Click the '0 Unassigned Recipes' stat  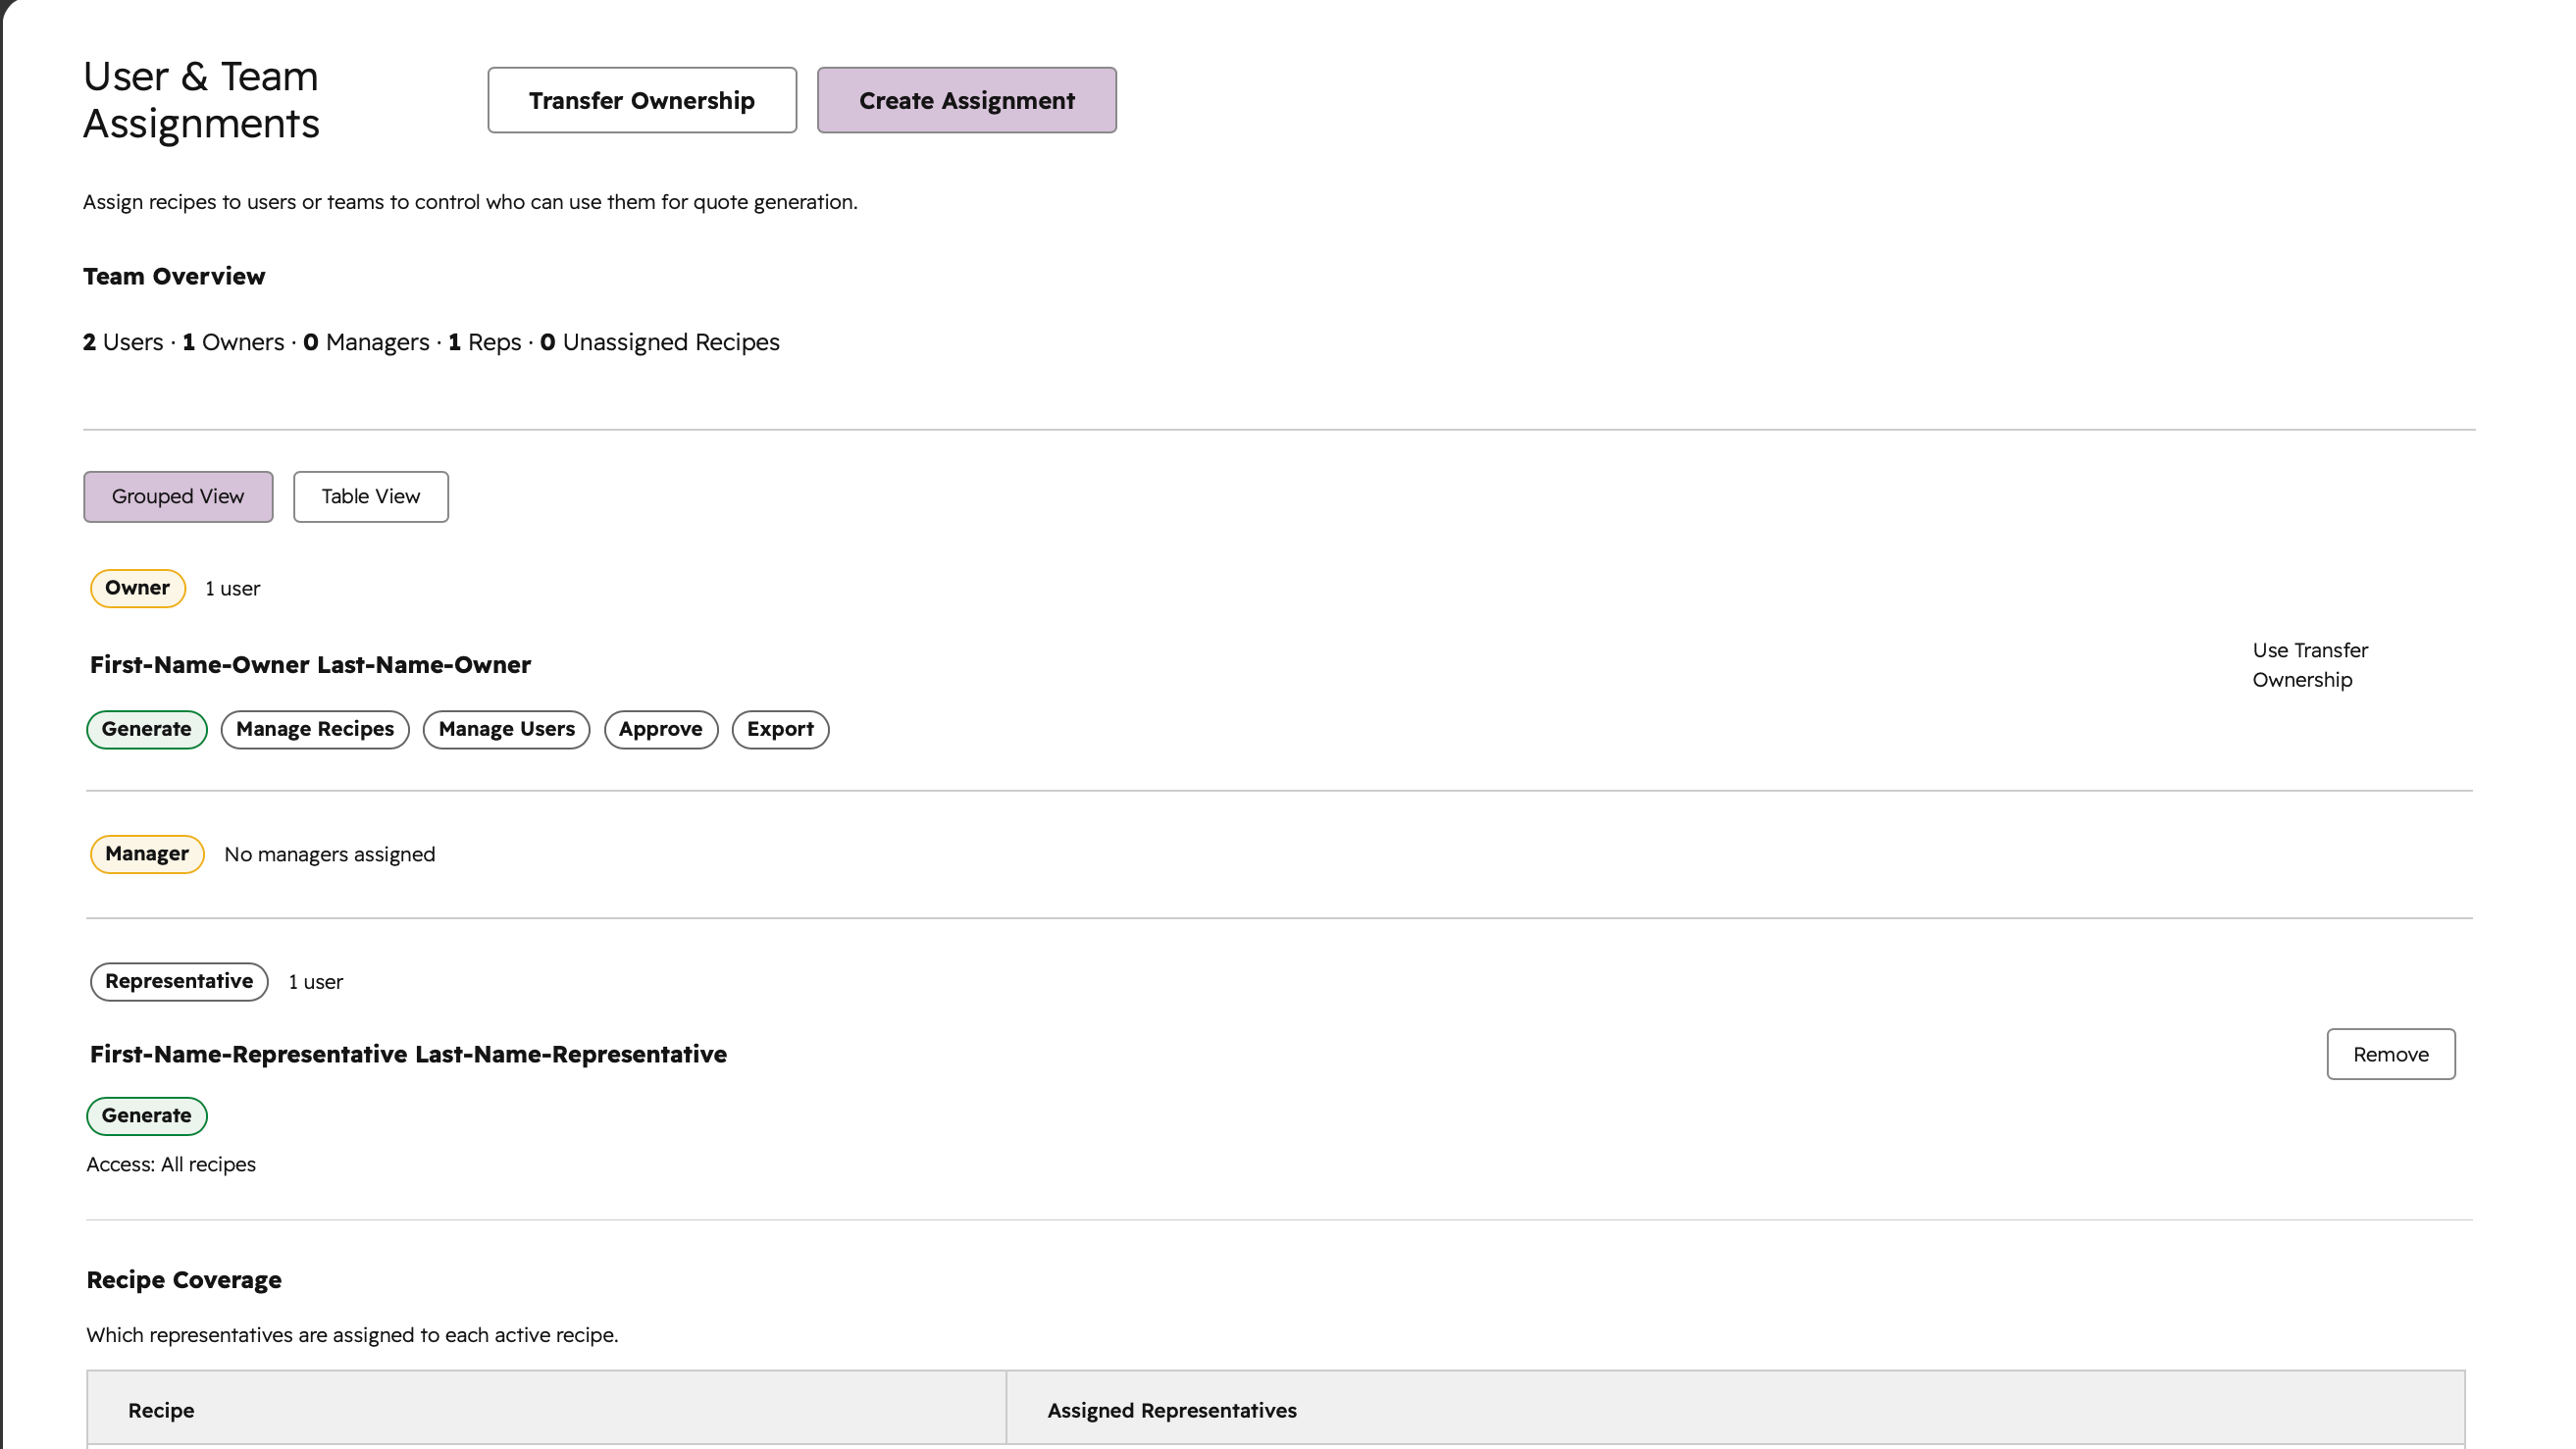660,342
